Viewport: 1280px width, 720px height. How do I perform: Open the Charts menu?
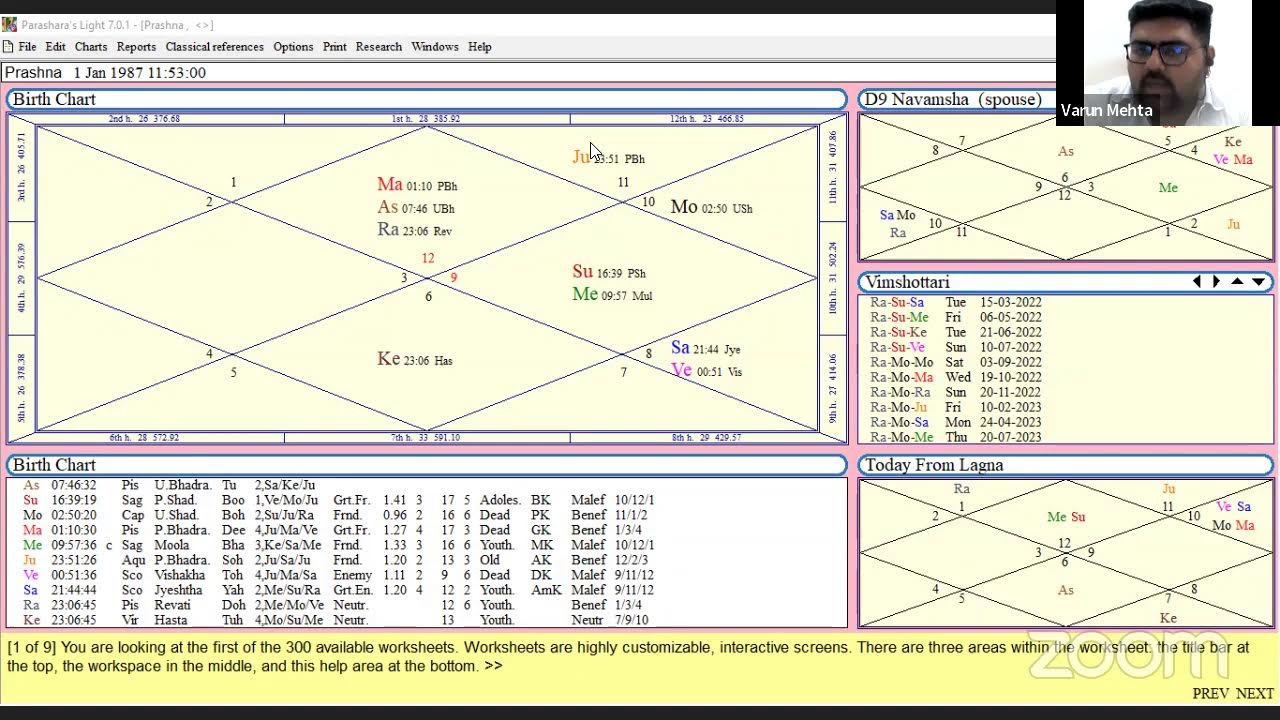pyautogui.click(x=90, y=47)
